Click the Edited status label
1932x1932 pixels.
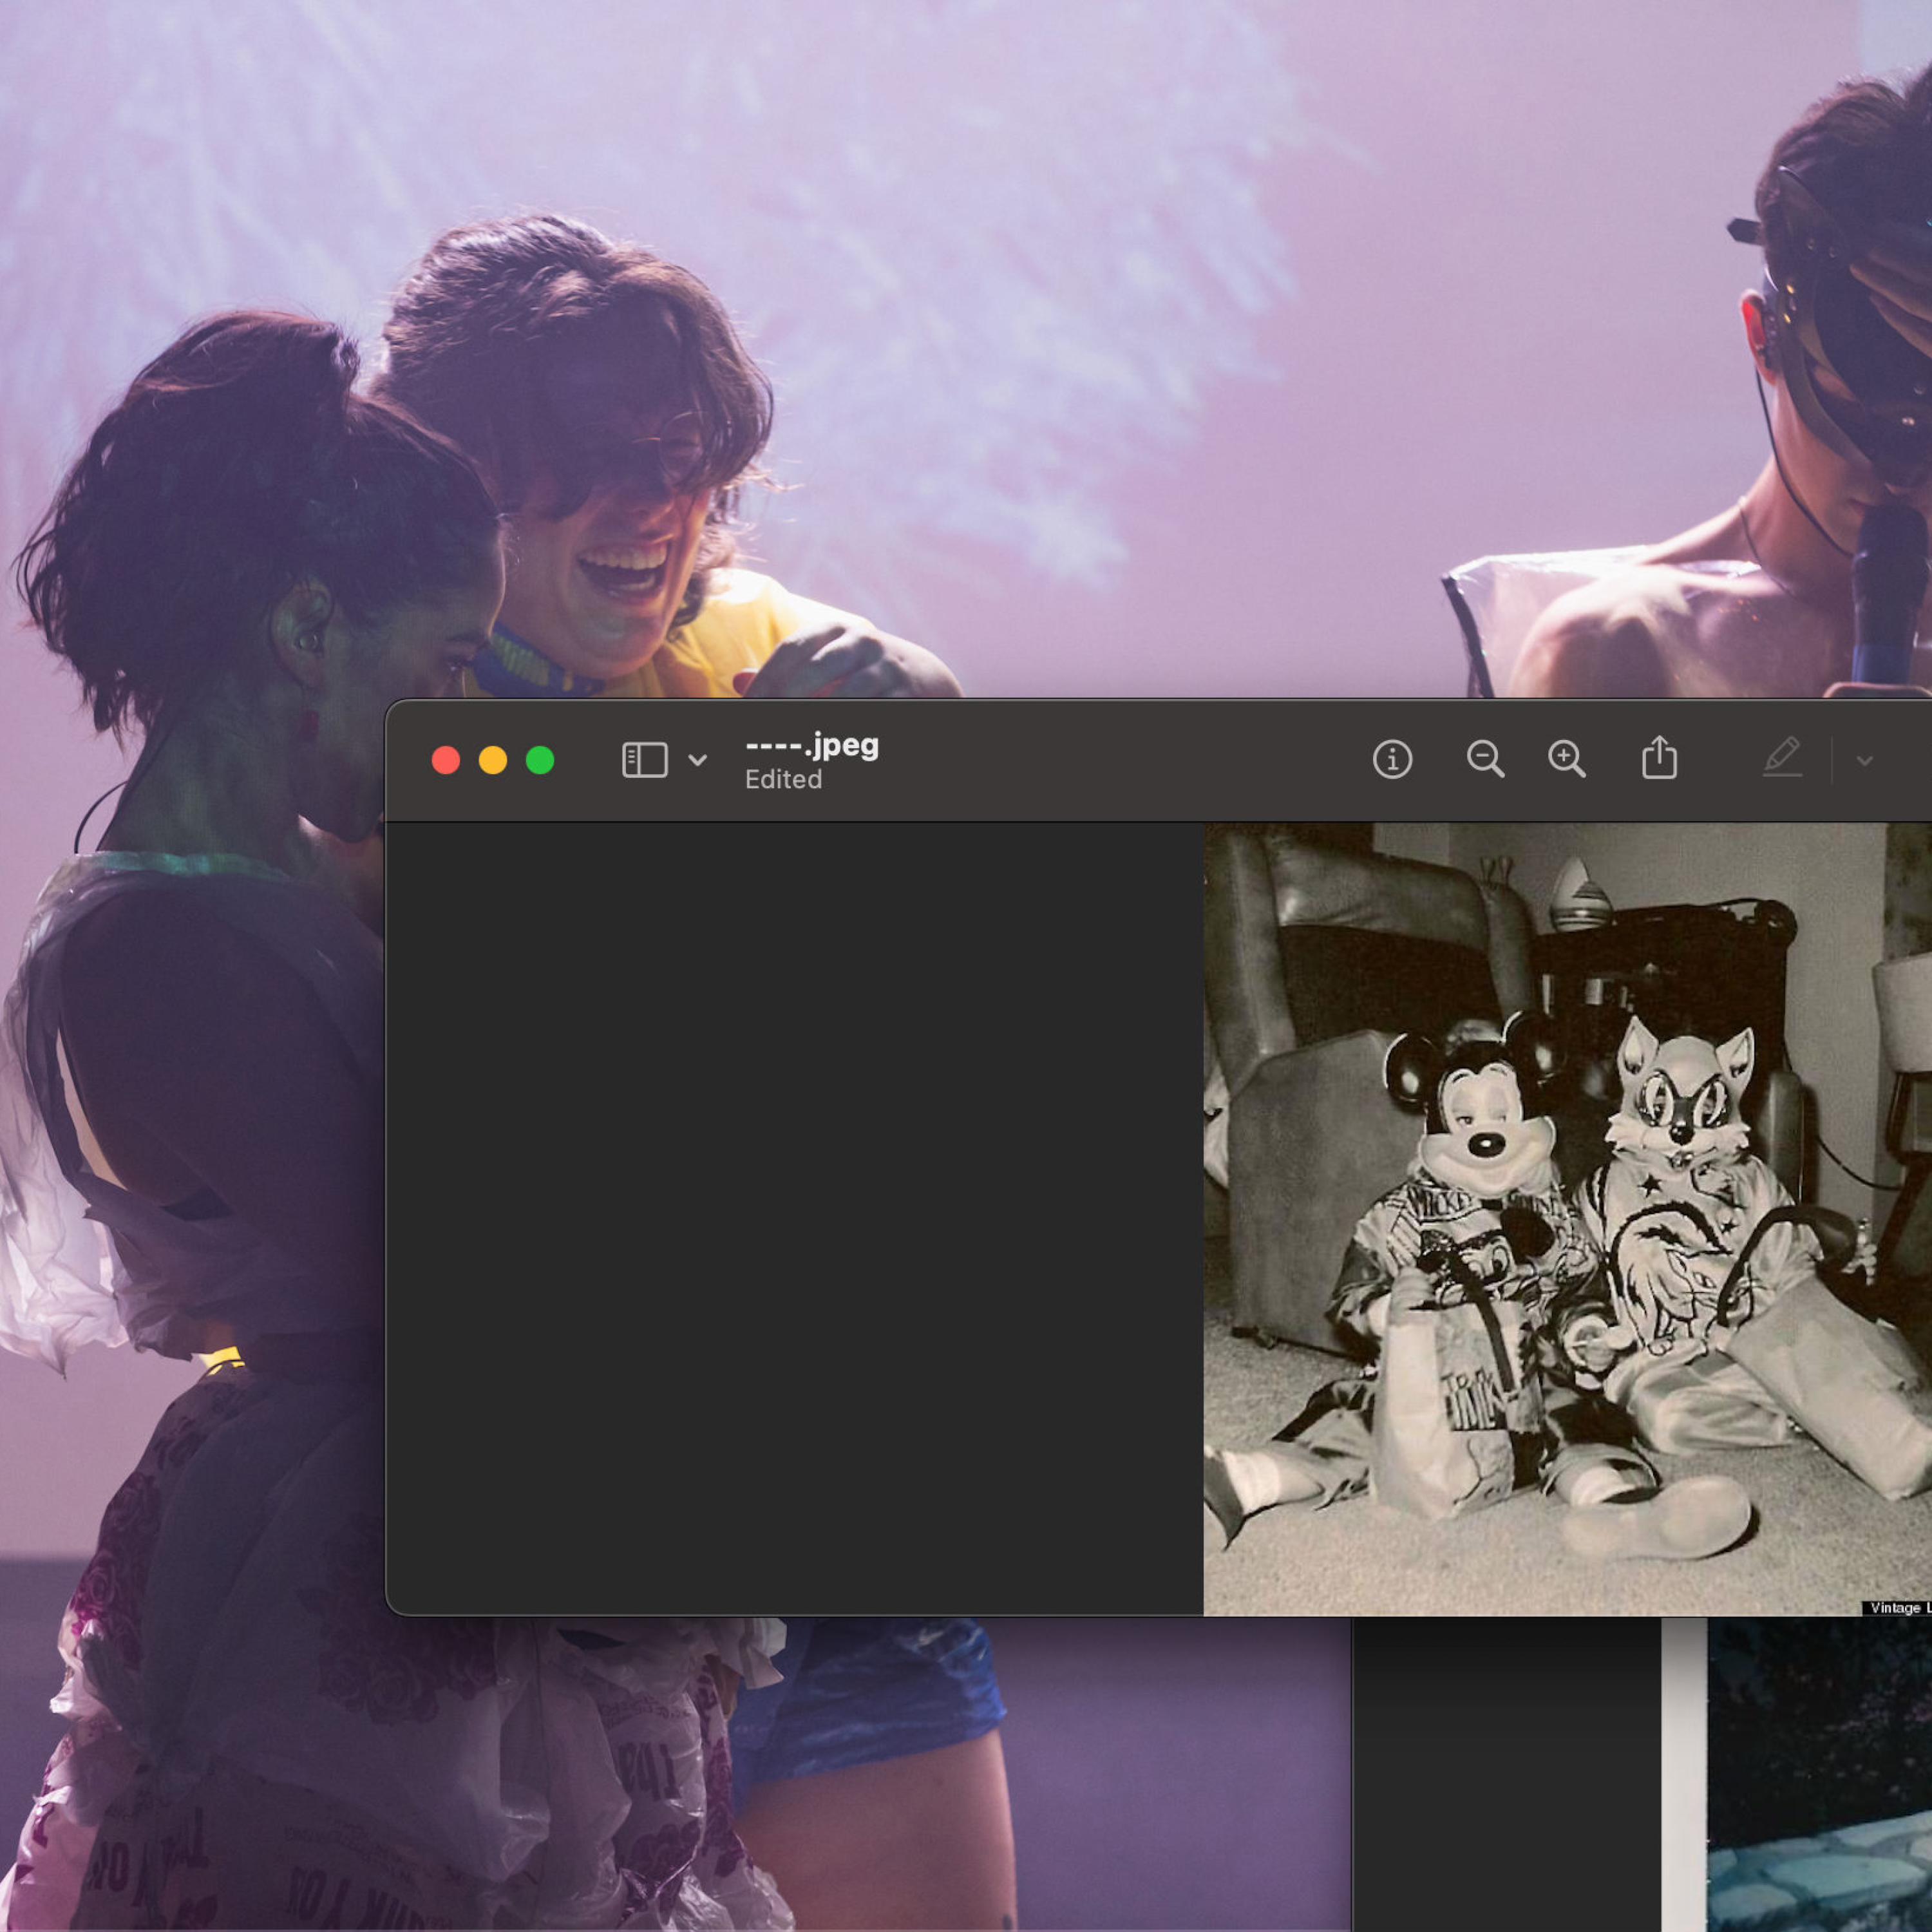783,780
